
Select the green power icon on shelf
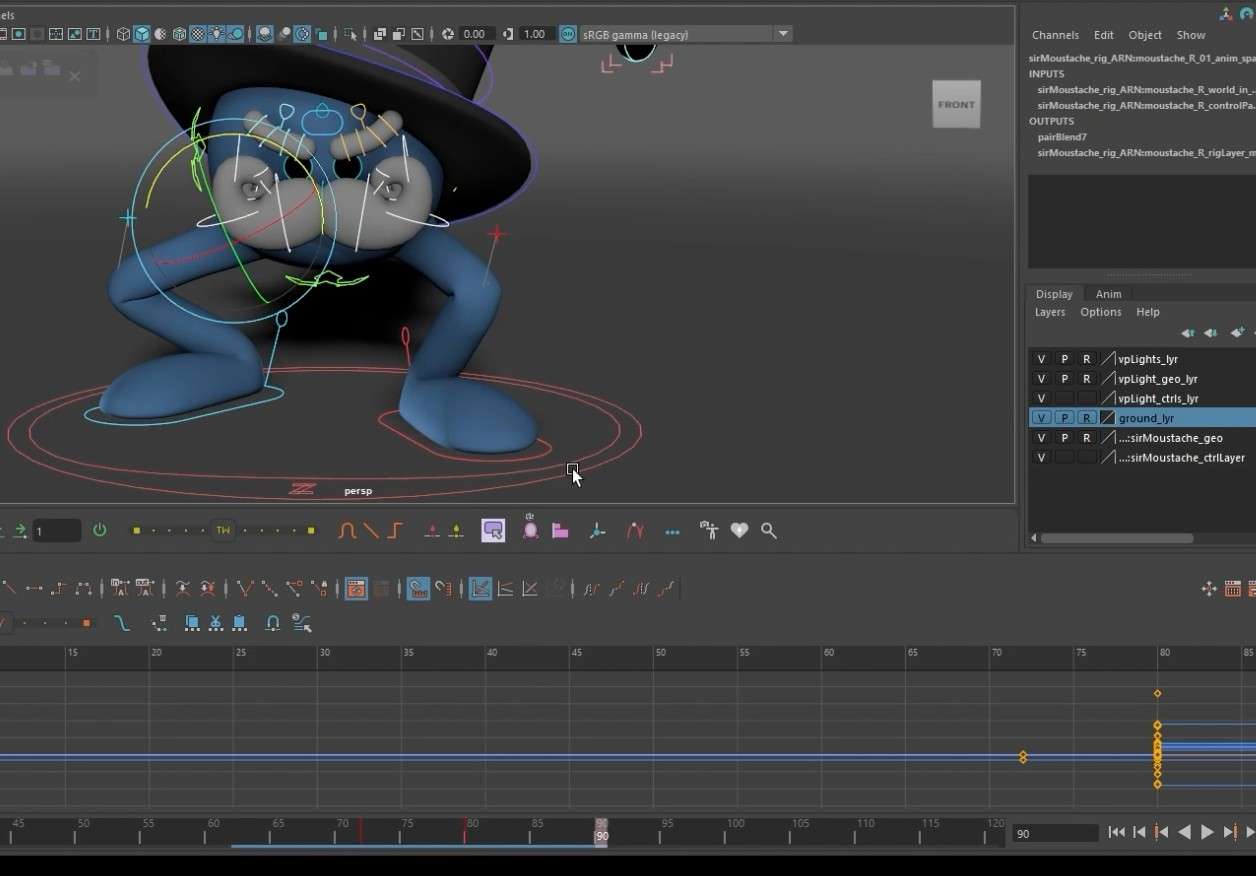[99, 531]
